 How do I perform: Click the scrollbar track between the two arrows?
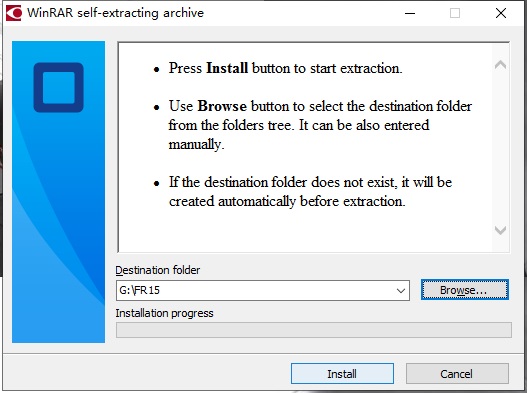pos(500,148)
